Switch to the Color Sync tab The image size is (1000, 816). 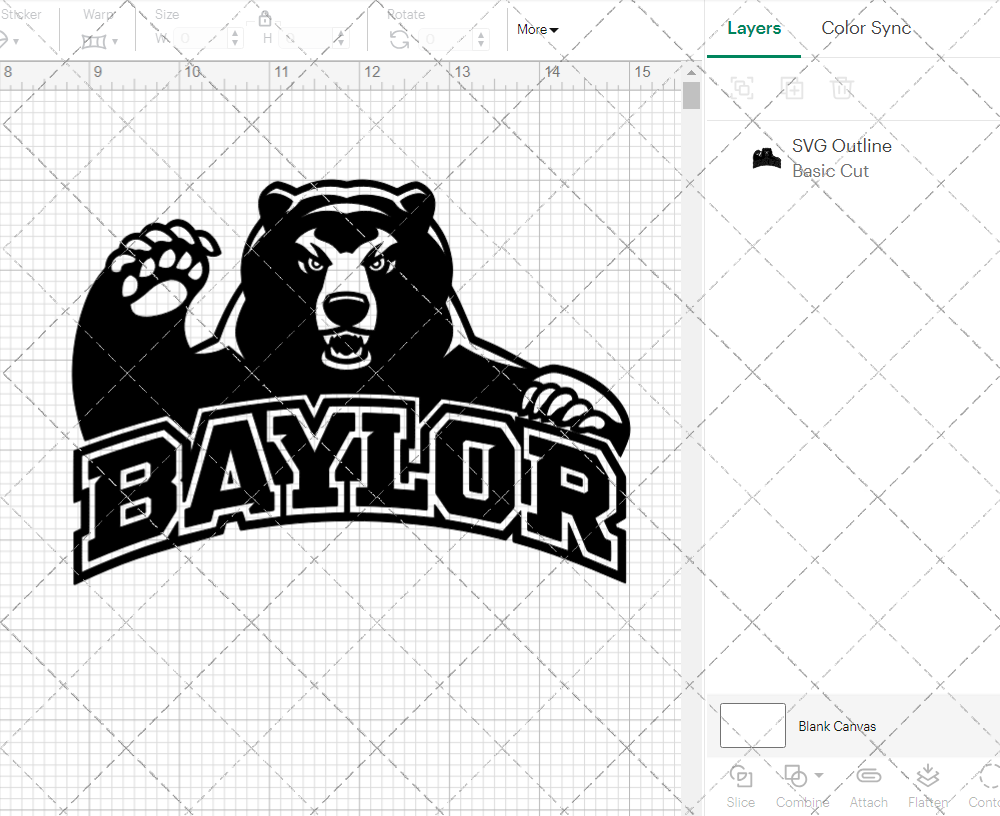[866, 28]
